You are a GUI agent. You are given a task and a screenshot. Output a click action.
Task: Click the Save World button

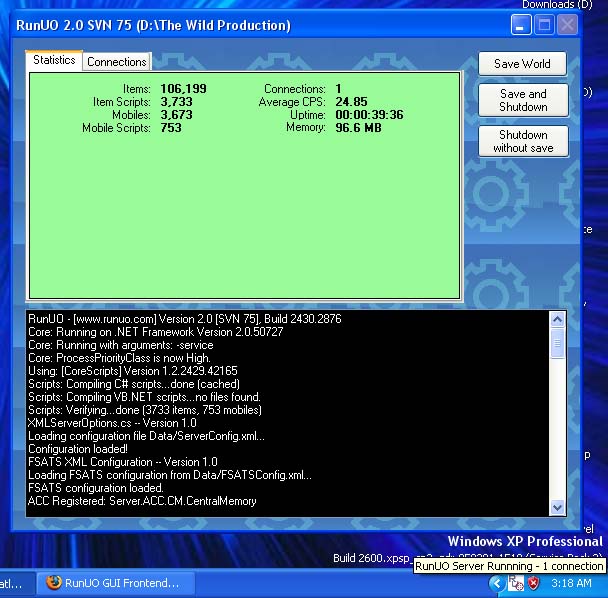522,64
